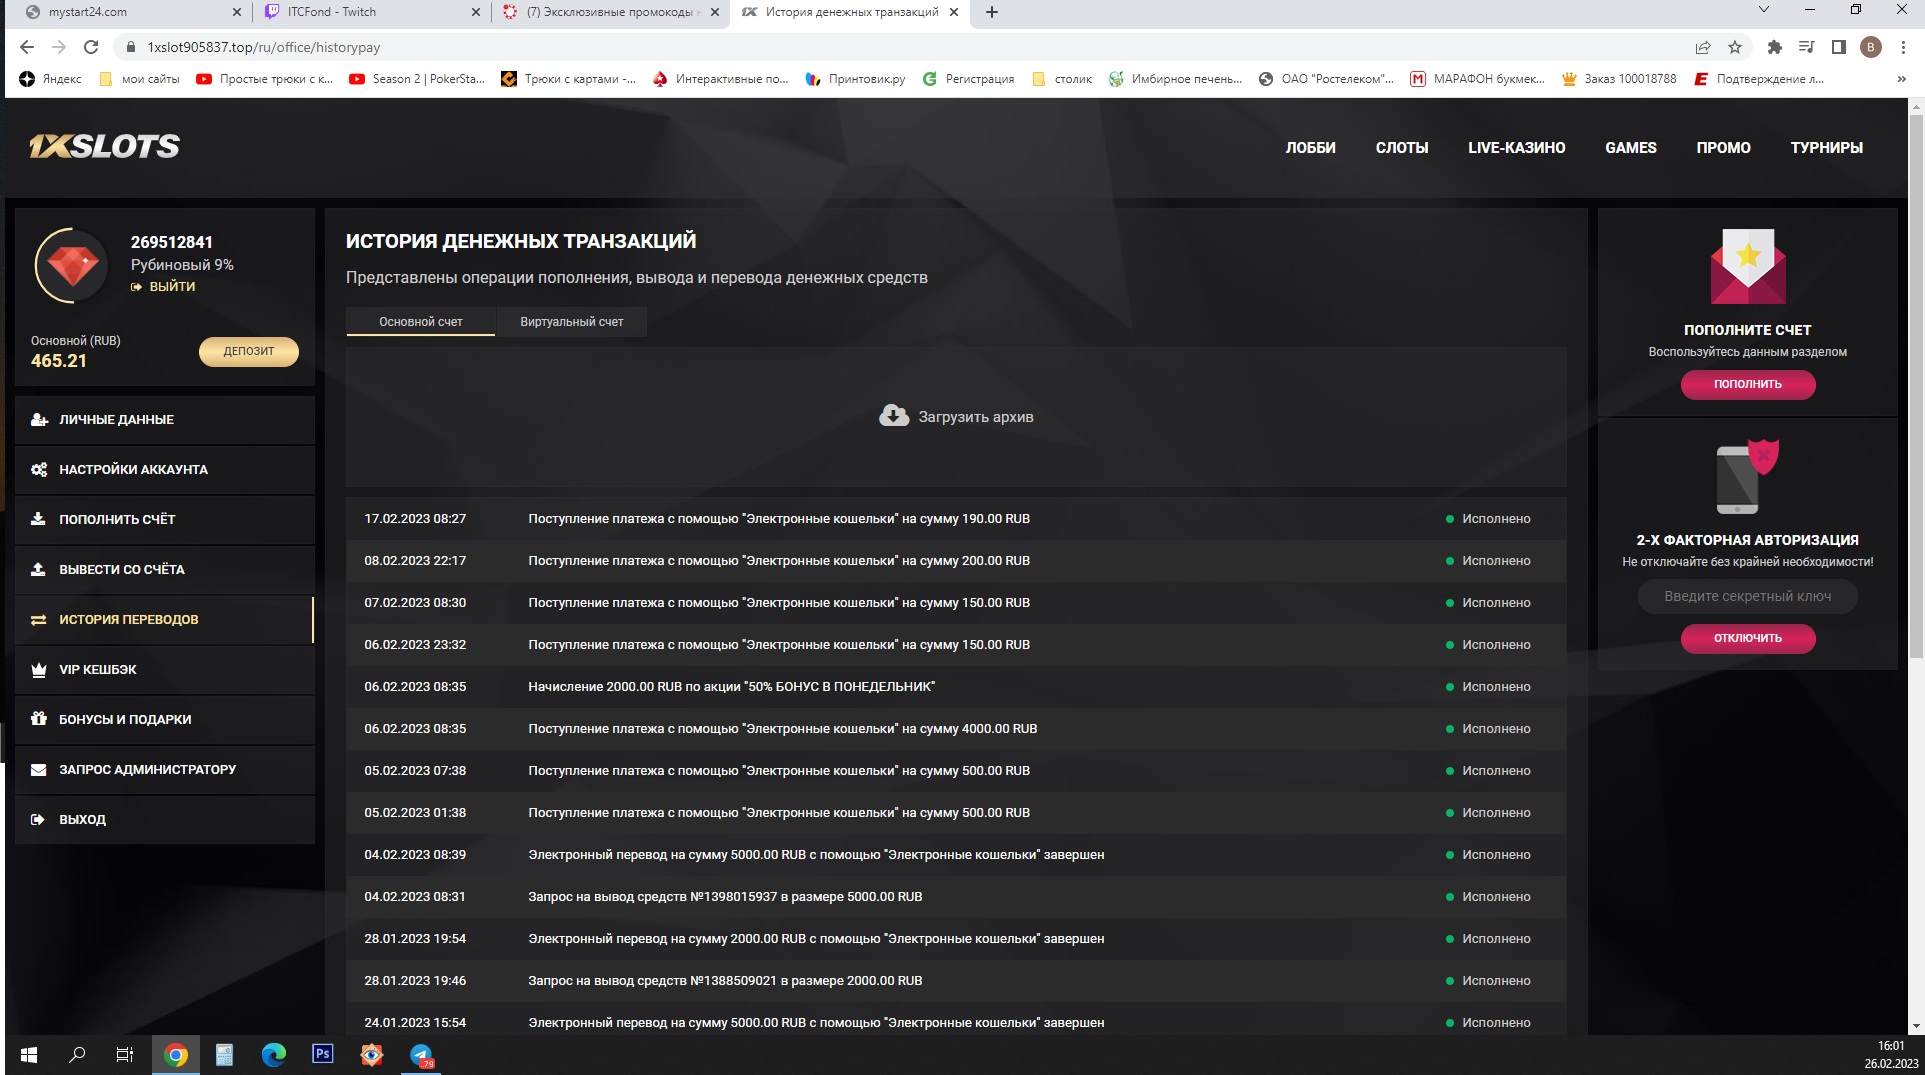Switch to the ITCFond Twitch tab
1925x1075 pixels.
click(x=369, y=12)
